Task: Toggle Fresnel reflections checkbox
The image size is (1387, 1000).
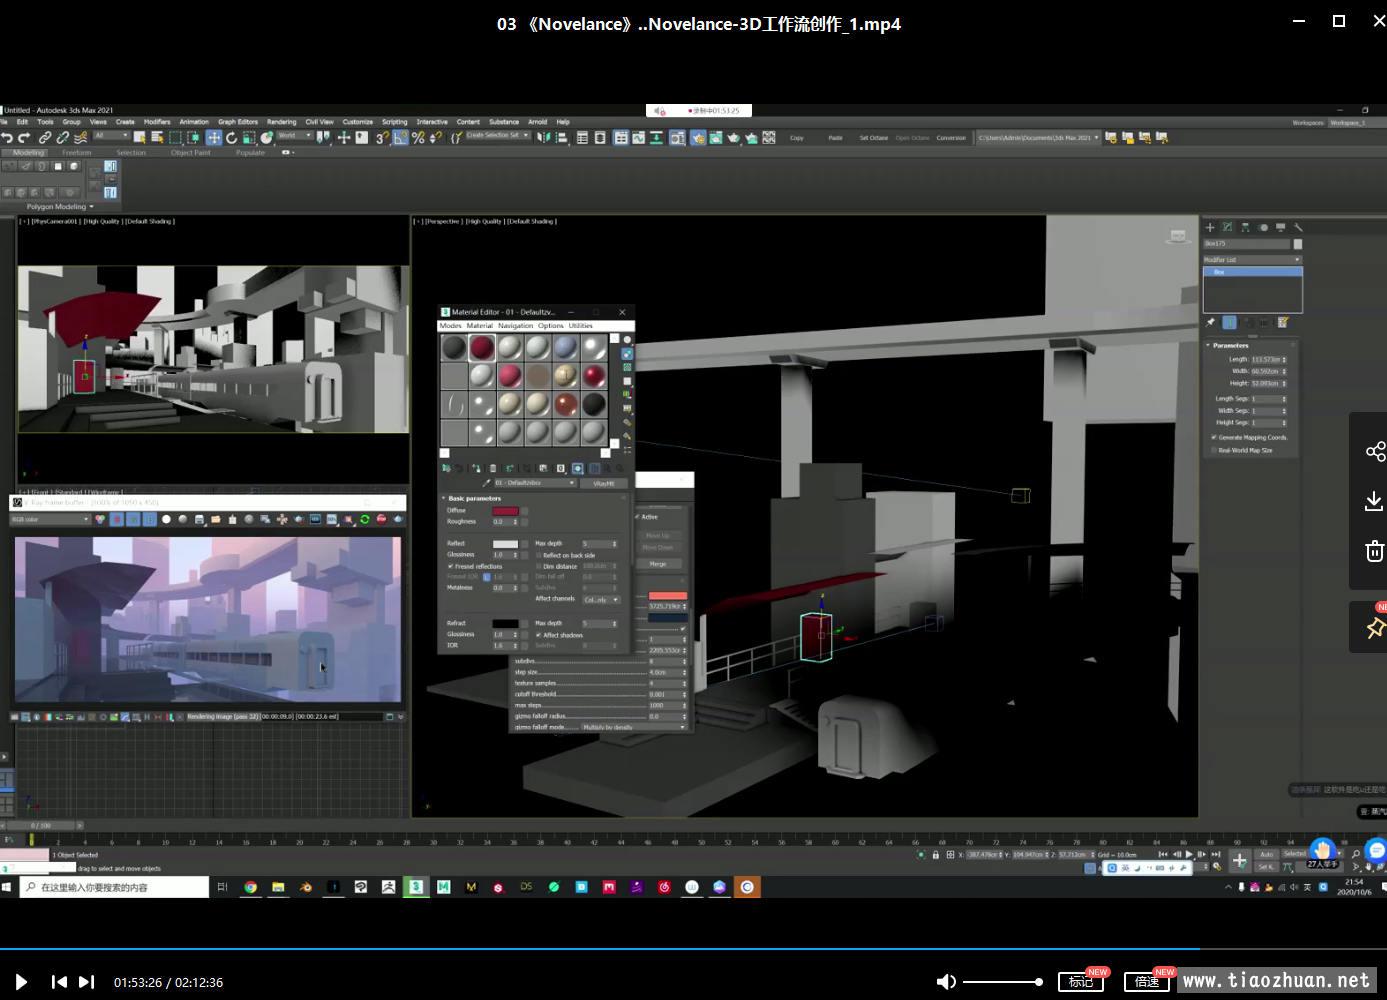Action: click(451, 566)
